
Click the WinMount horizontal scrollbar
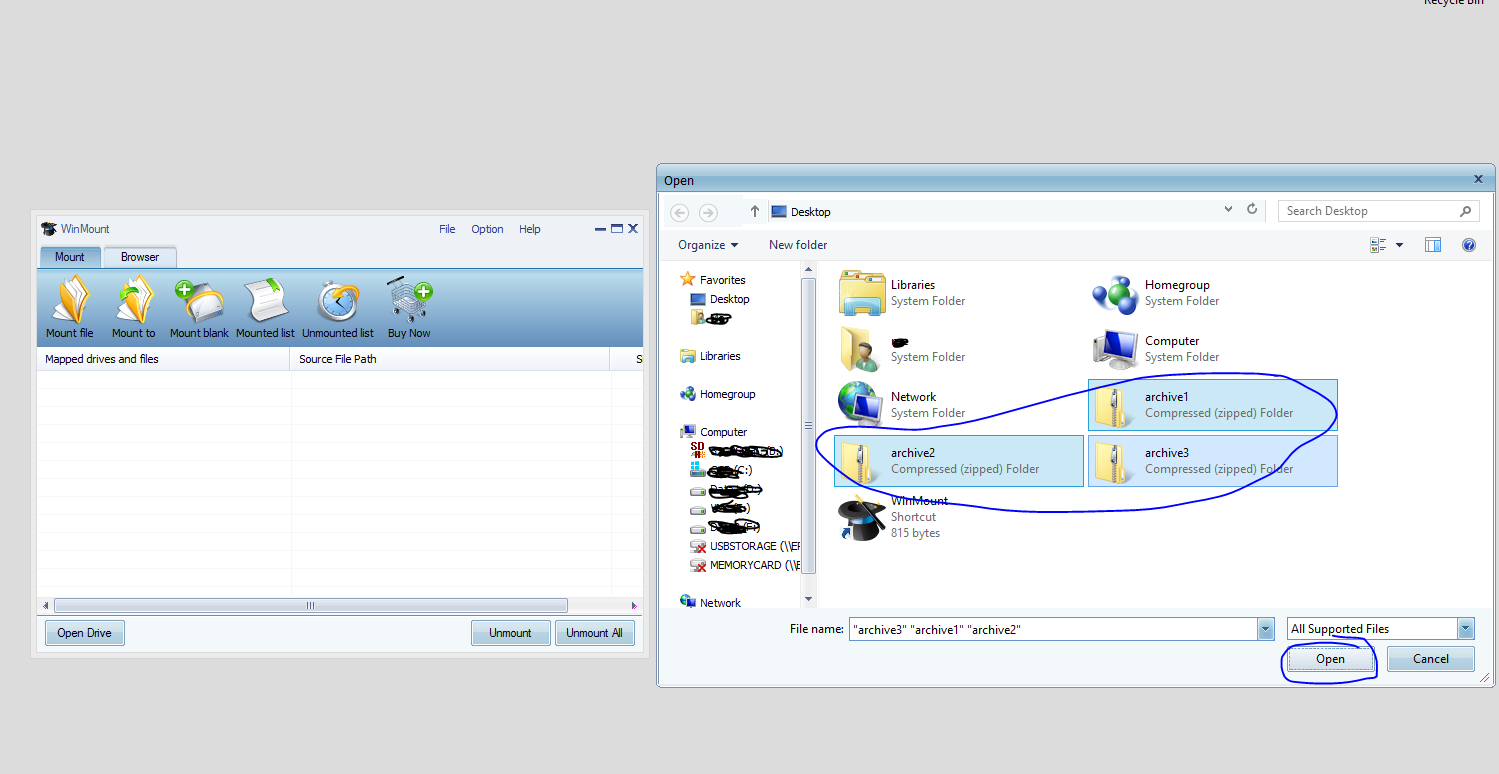[310, 605]
